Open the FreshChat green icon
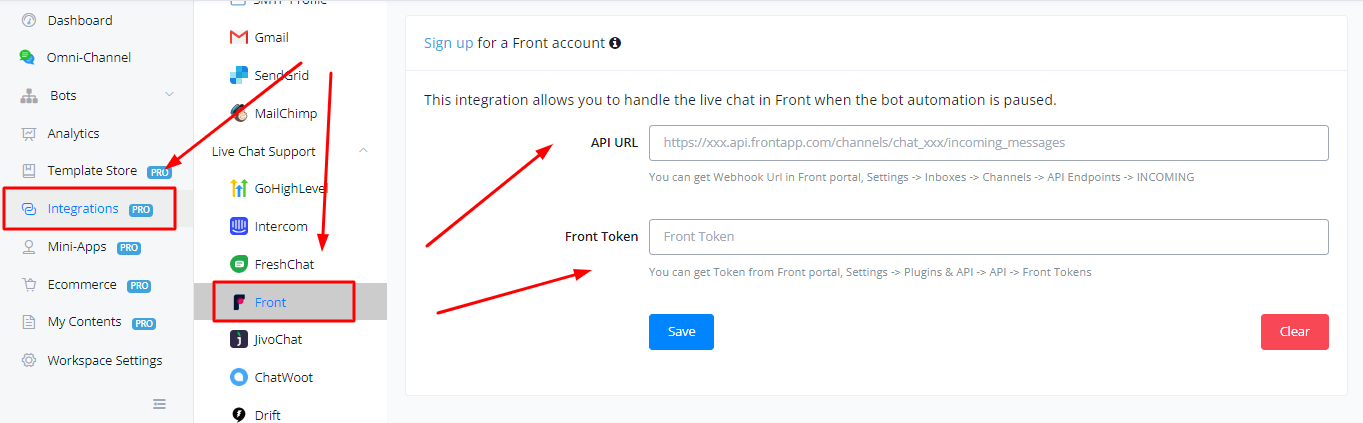Screen dimensions: 1363x423 (238, 264)
